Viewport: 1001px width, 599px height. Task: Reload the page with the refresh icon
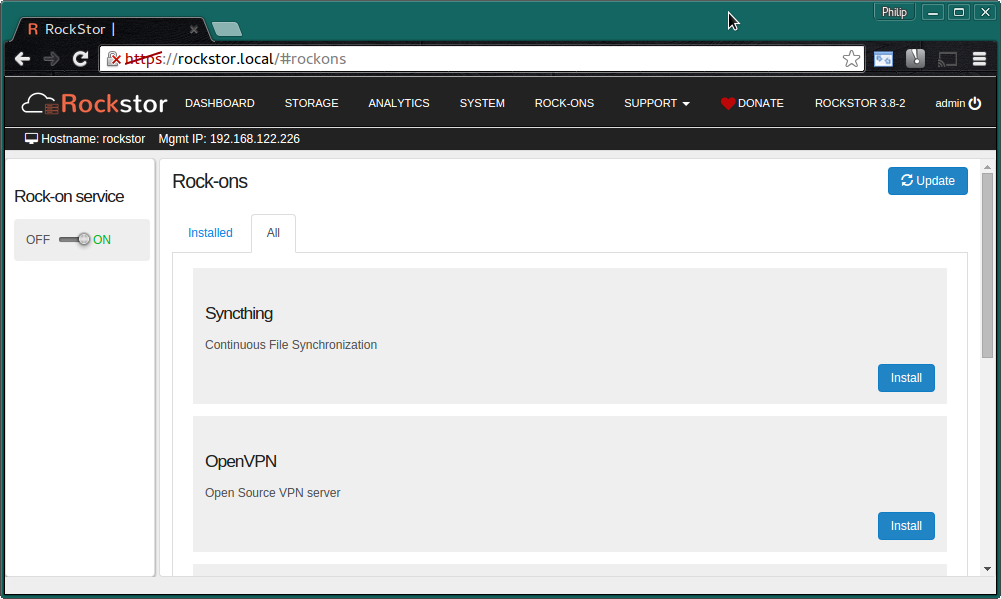coord(80,59)
